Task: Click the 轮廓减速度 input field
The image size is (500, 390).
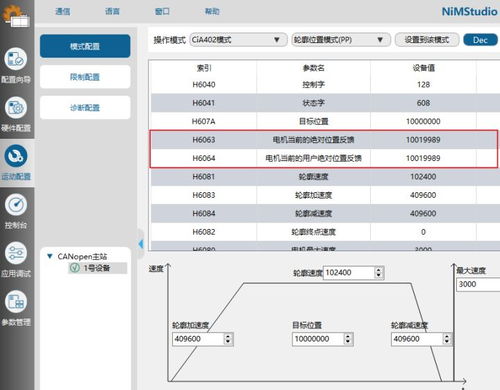Action: pos(417,339)
